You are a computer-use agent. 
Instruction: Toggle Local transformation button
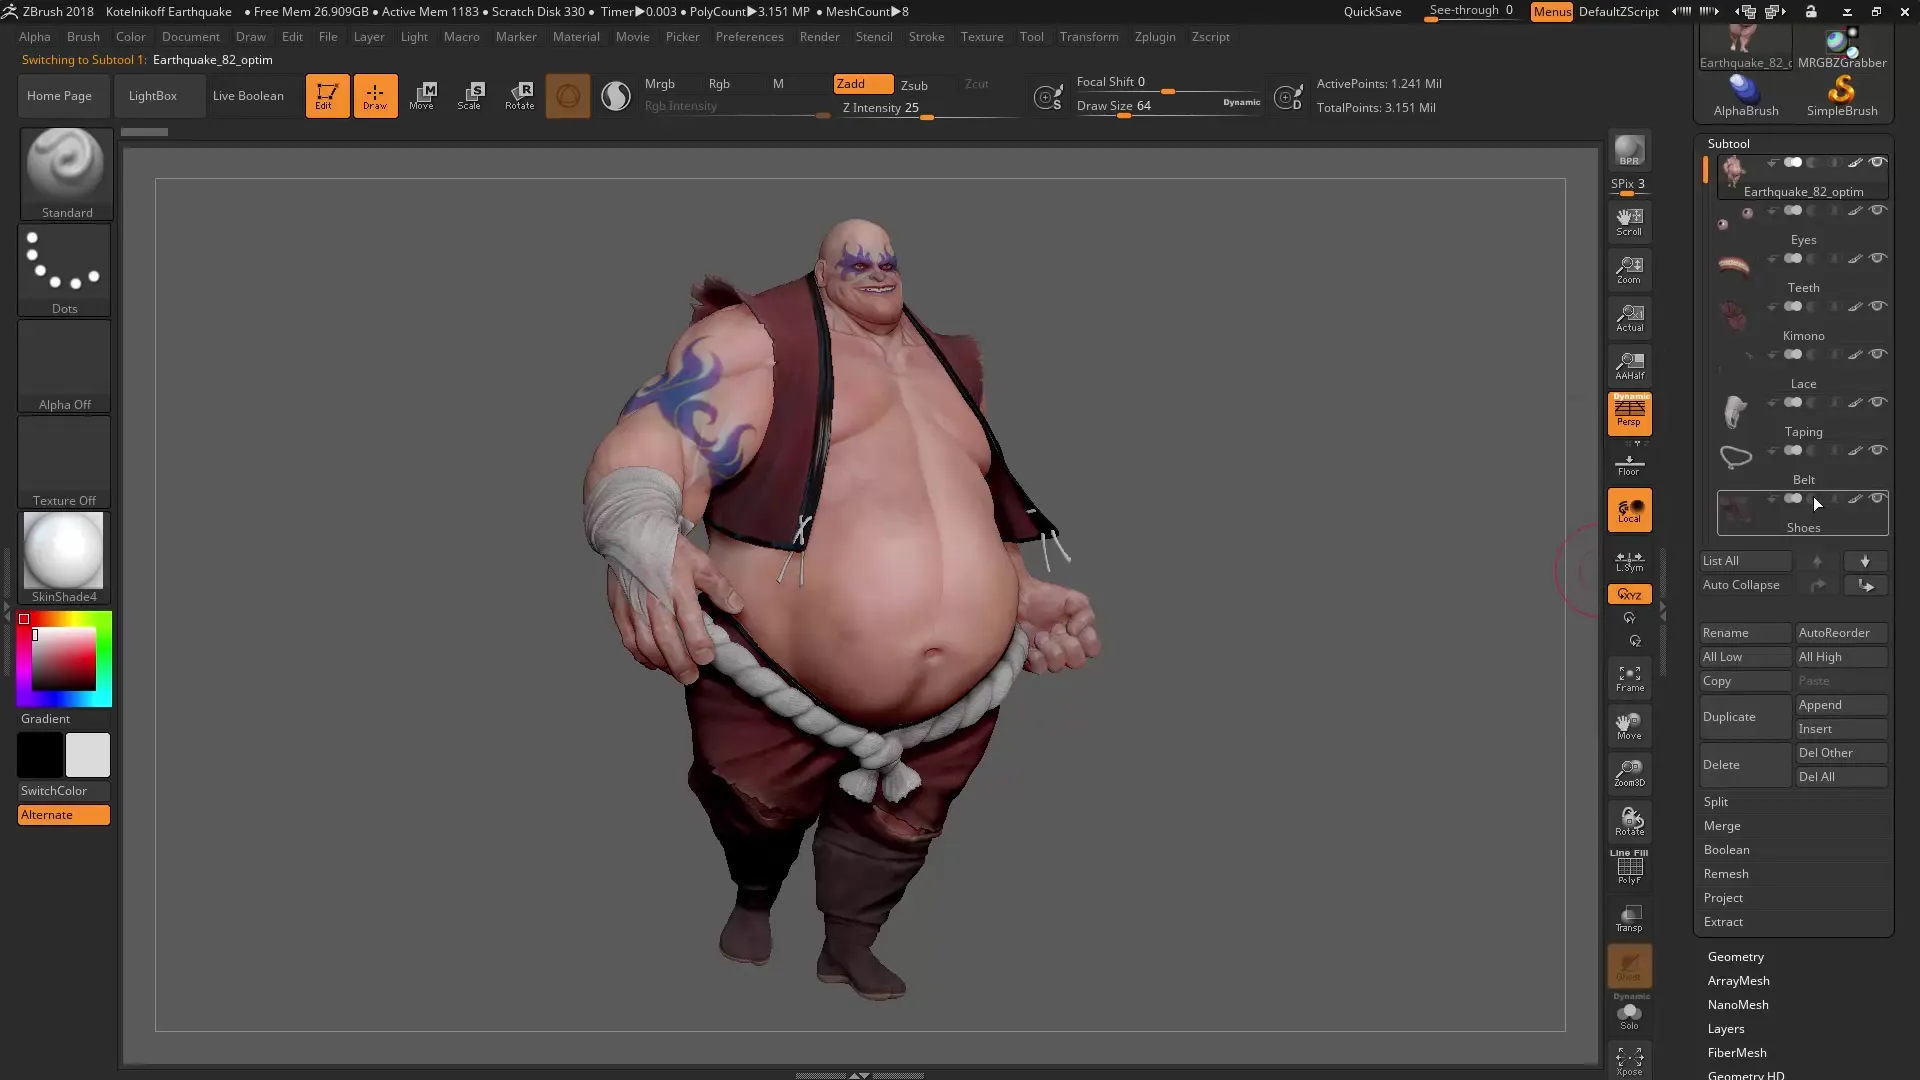(x=1629, y=510)
